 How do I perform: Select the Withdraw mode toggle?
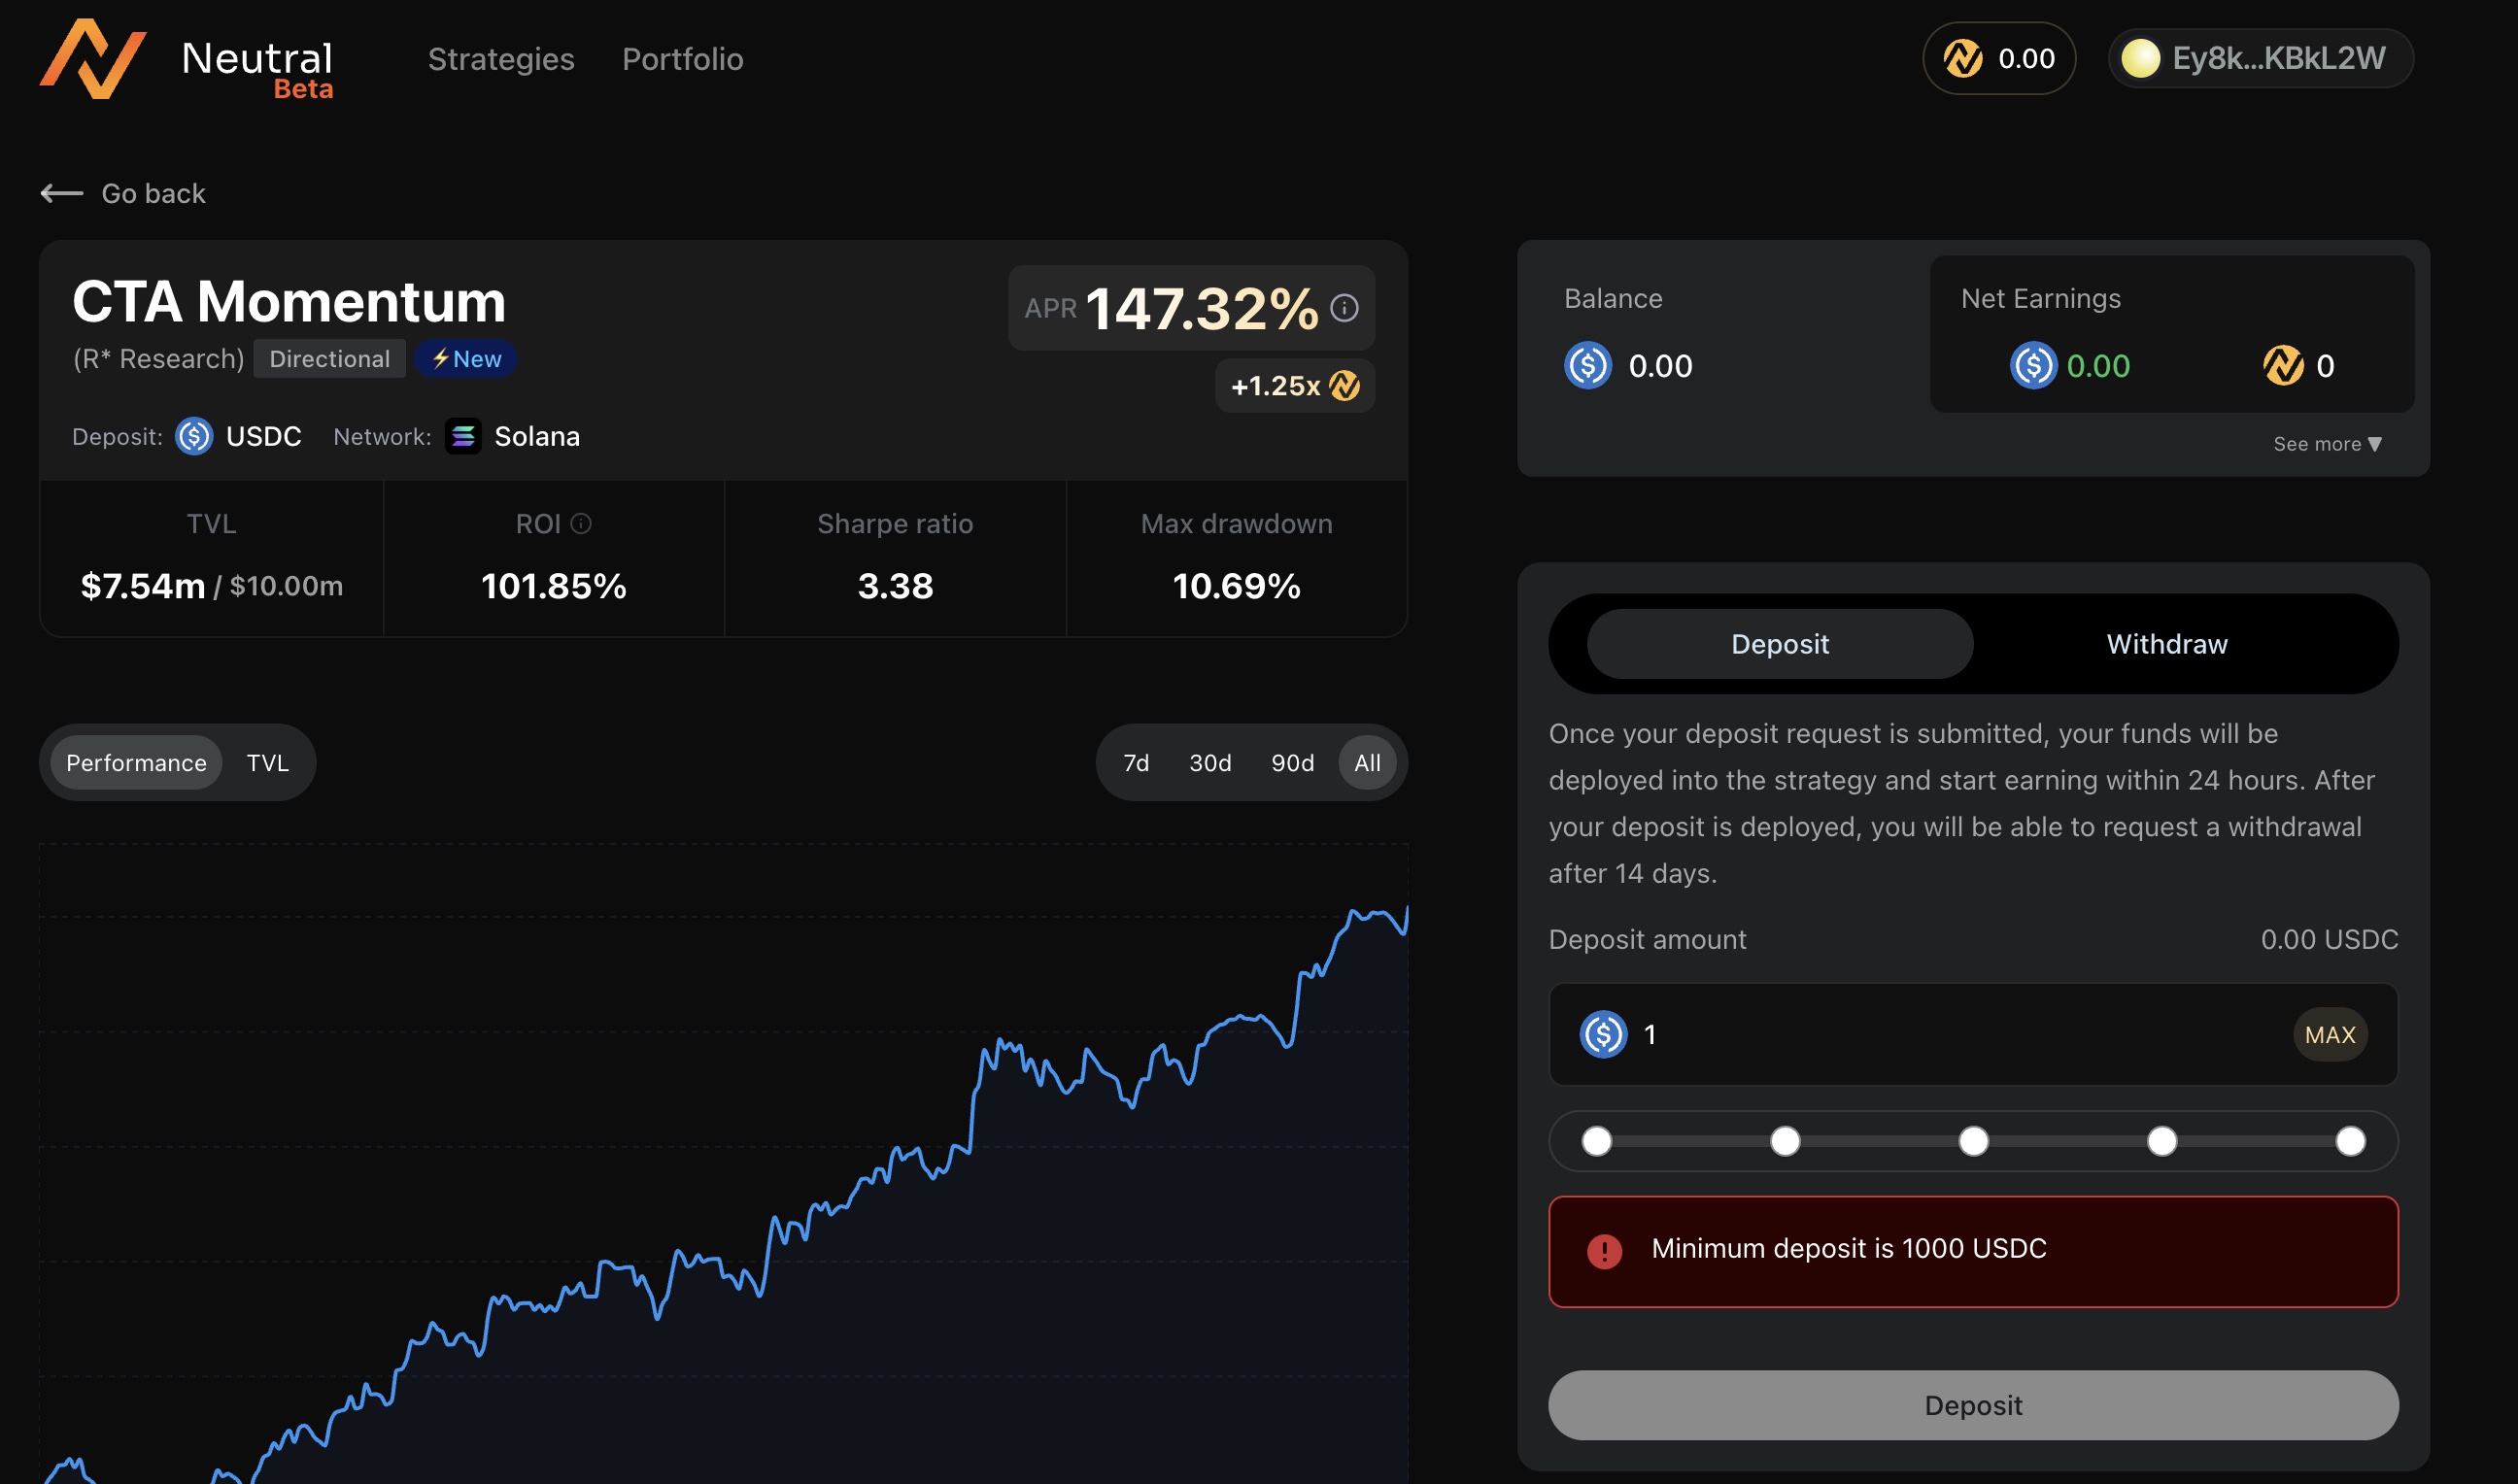[2167, 644]
